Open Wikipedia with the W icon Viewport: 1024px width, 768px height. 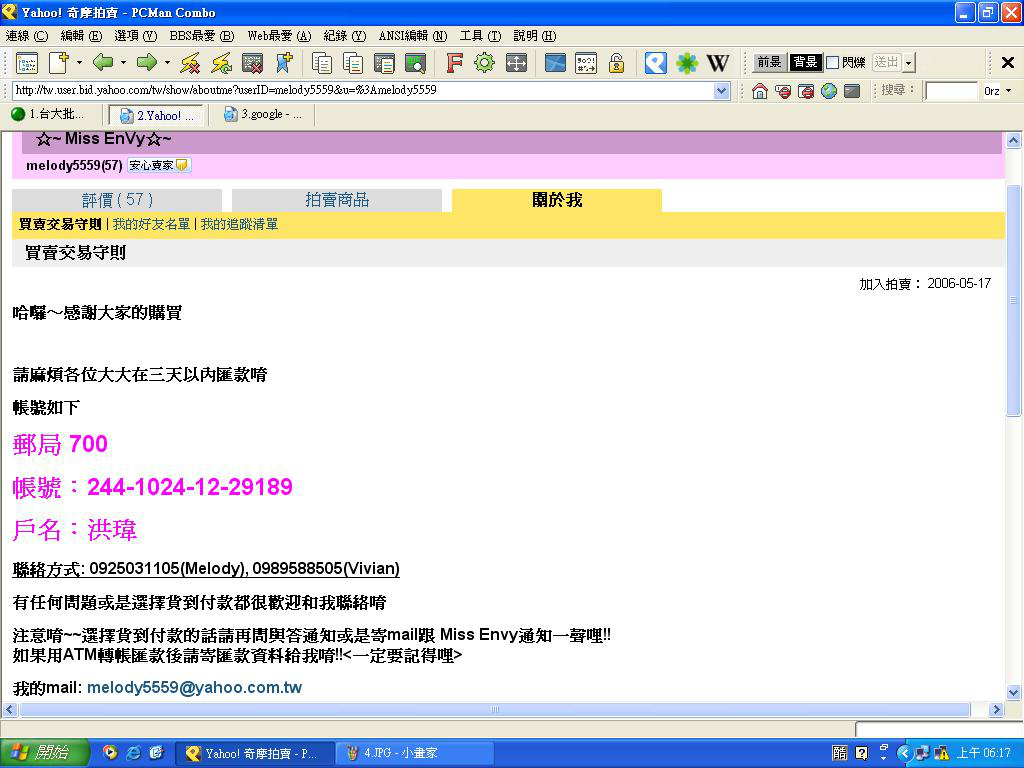(x=718, y=63)
